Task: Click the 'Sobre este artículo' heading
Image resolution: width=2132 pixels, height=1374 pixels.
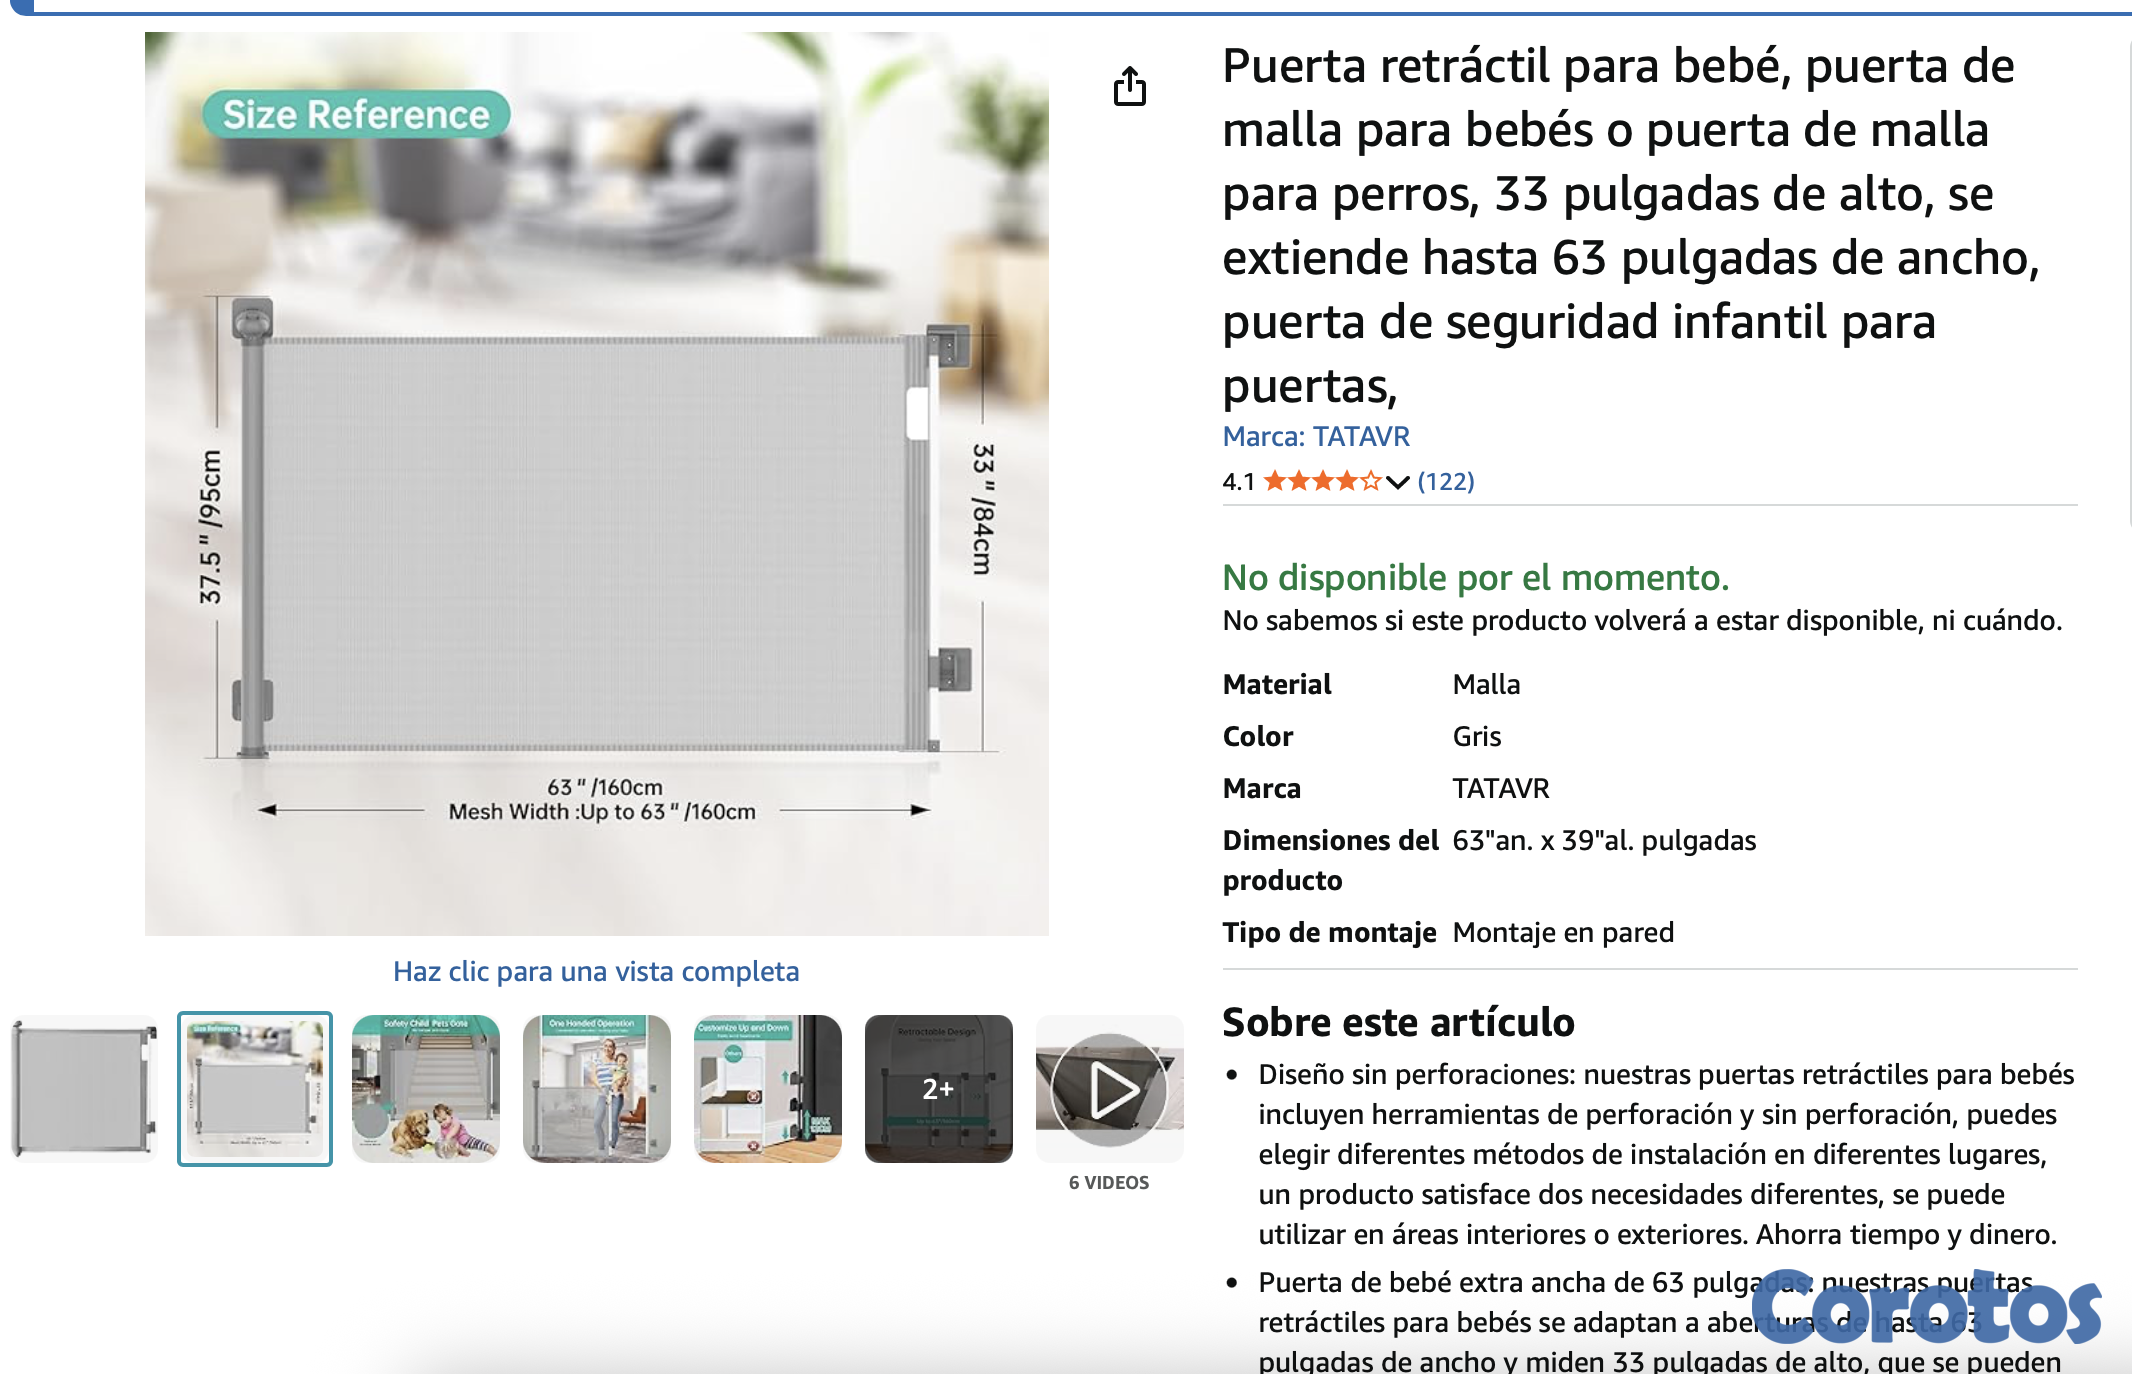Action: (1398, 1022)
